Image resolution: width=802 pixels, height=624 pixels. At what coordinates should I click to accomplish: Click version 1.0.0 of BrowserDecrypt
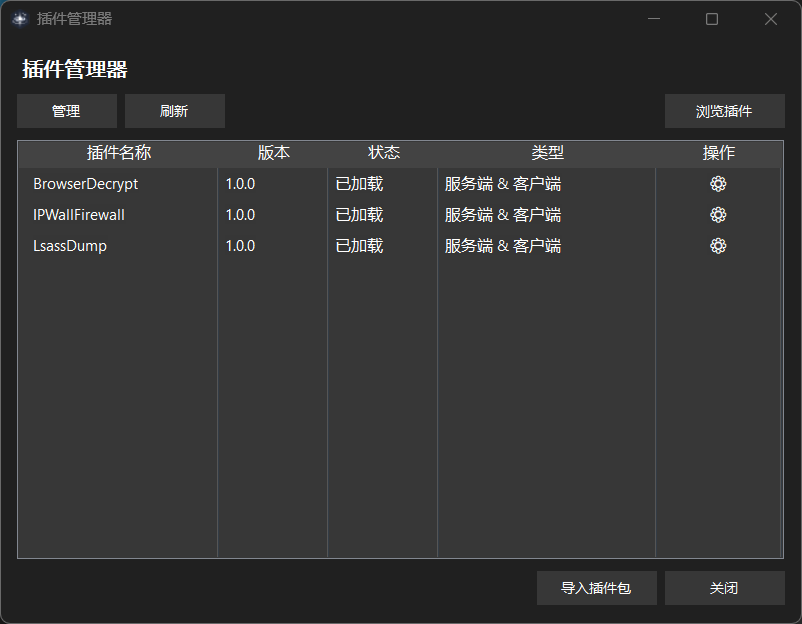coord(240,184)
